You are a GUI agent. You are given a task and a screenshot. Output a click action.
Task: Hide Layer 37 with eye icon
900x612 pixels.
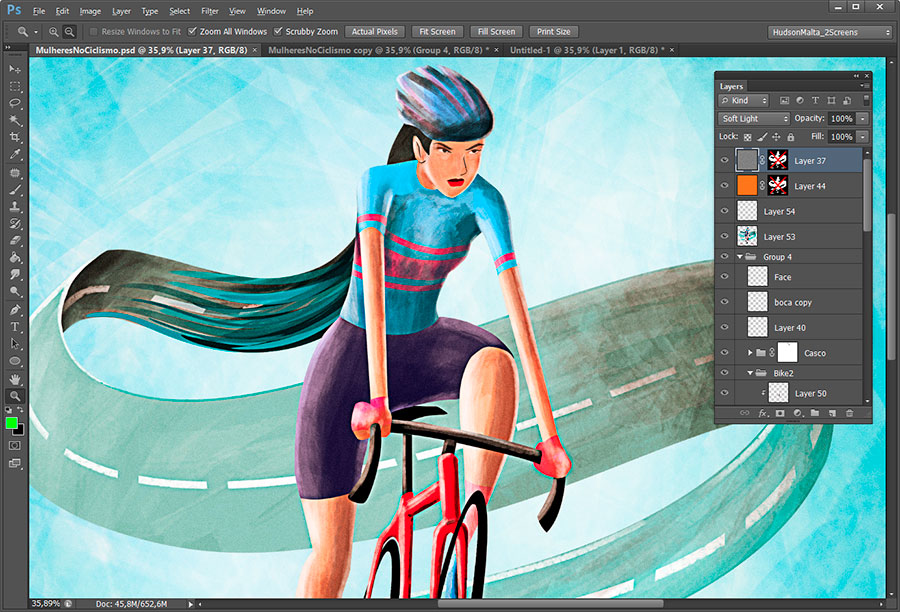(725, 161)
